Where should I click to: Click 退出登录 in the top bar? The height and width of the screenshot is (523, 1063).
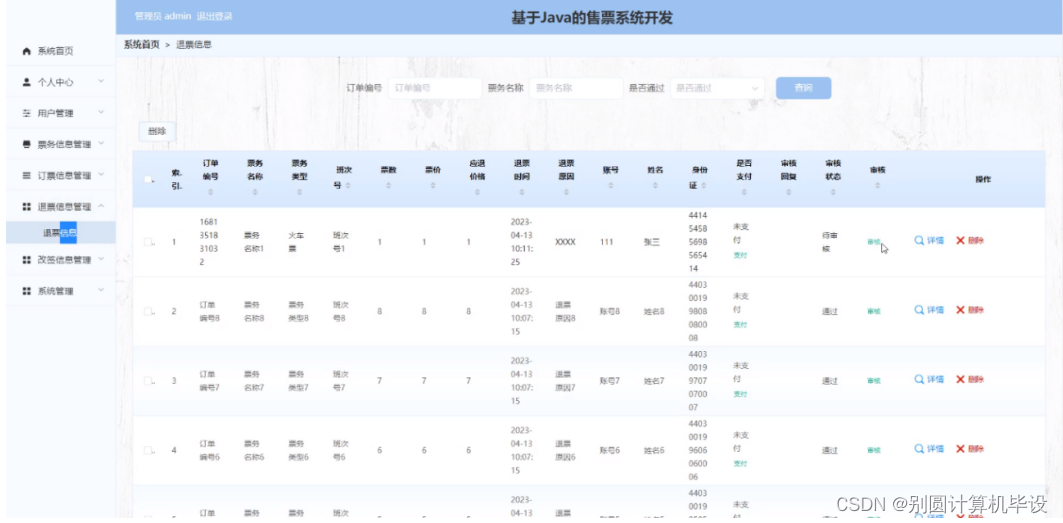click(x=214, y=16)
